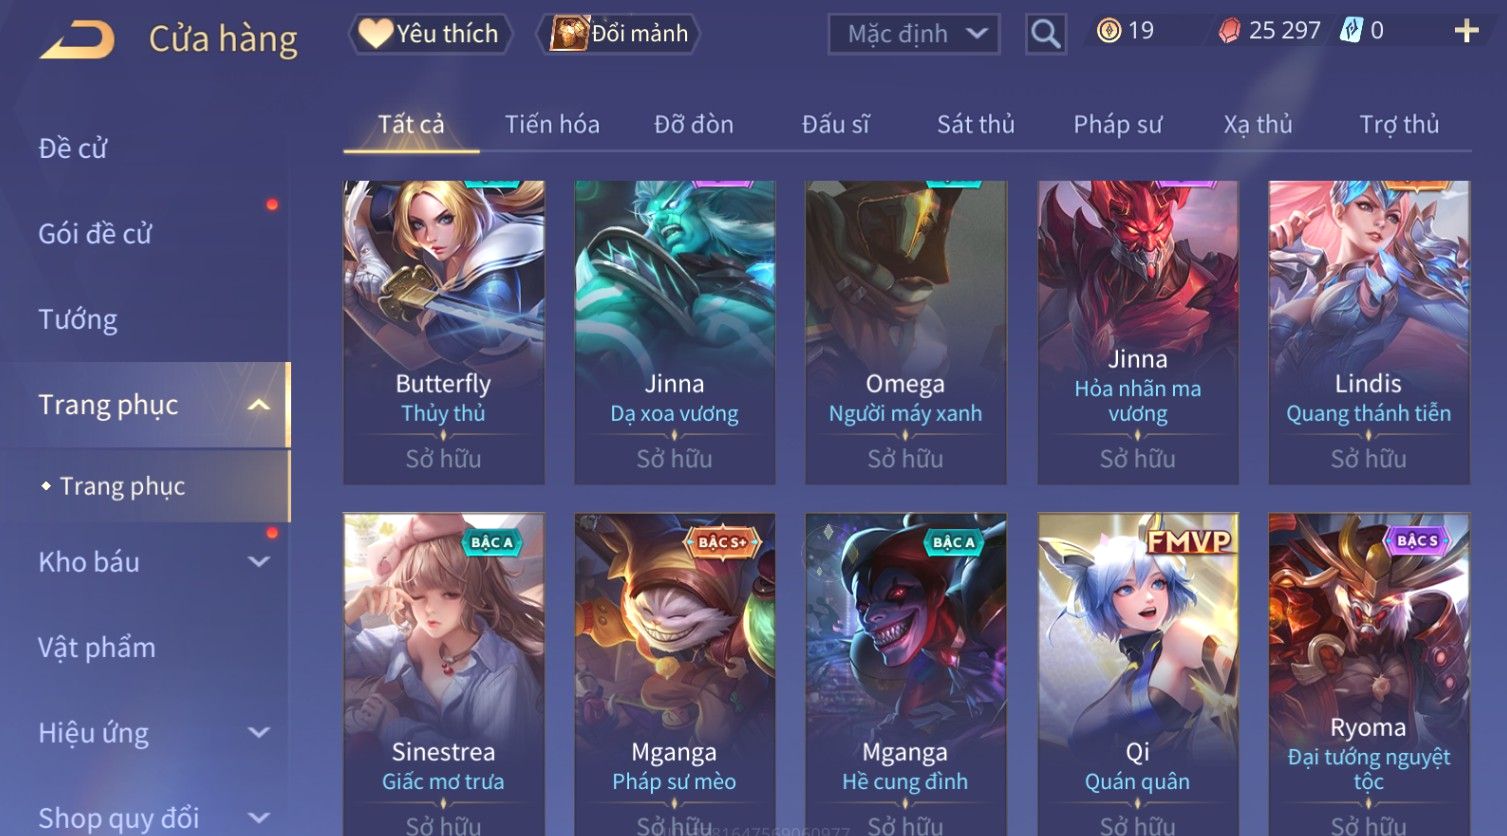The width and height of the screenshot is (1507, 836).
Task: Click the gold coin currency icon
Action: 1108,31
